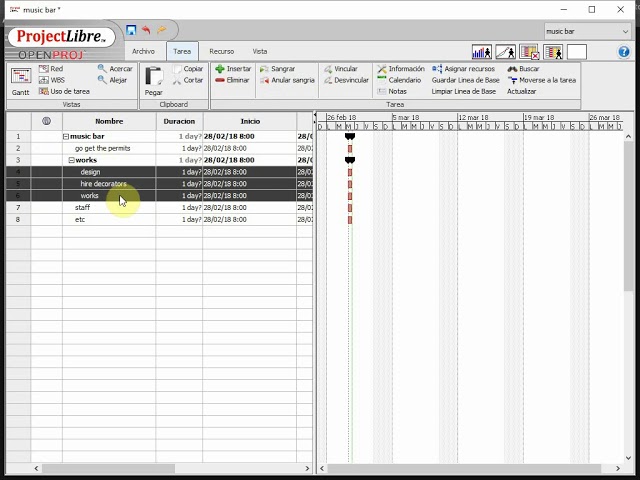This screenshot has width=640, height=480.
Task: Click the table horizontal scrollbar thumb
Action: (x=109, y=468)
